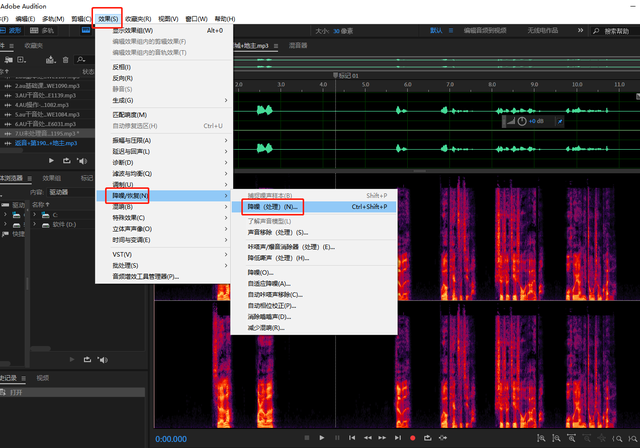Click the new file icon in Files panel
This screenshot has height=448, width=640.
click(22, 60)
